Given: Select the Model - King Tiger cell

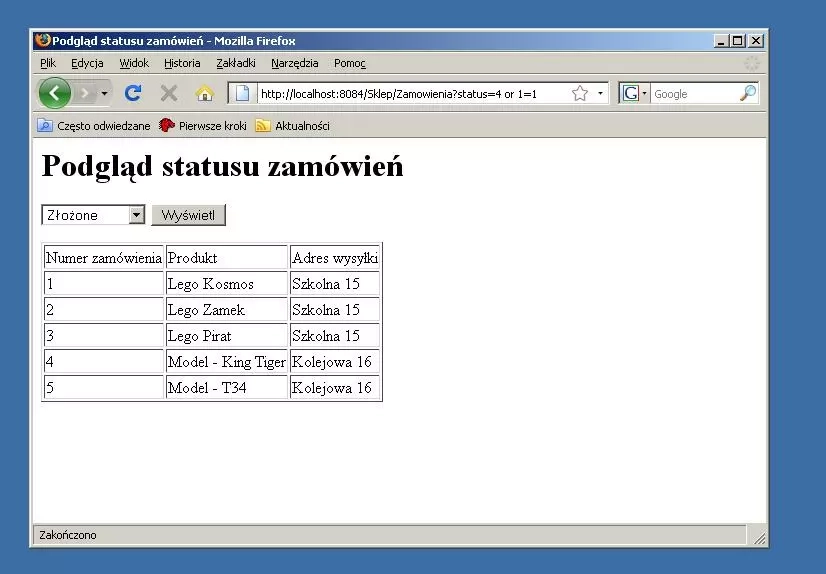Looking at the screenshot, I should tap(227, 362).
